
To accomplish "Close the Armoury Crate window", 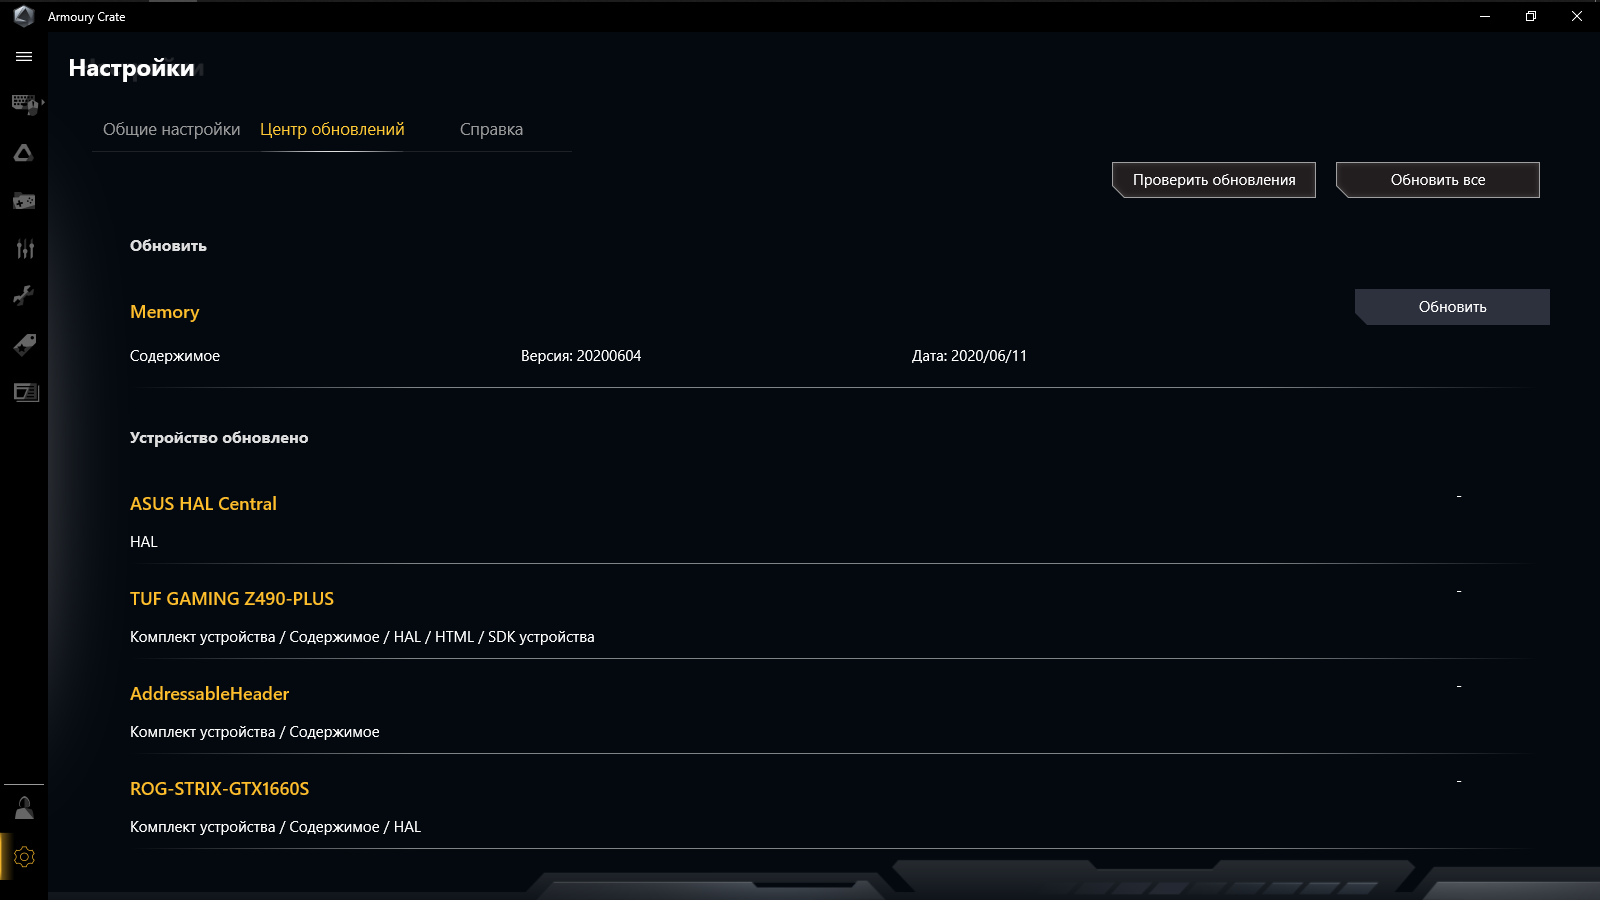I will (x=1577, y=16).
